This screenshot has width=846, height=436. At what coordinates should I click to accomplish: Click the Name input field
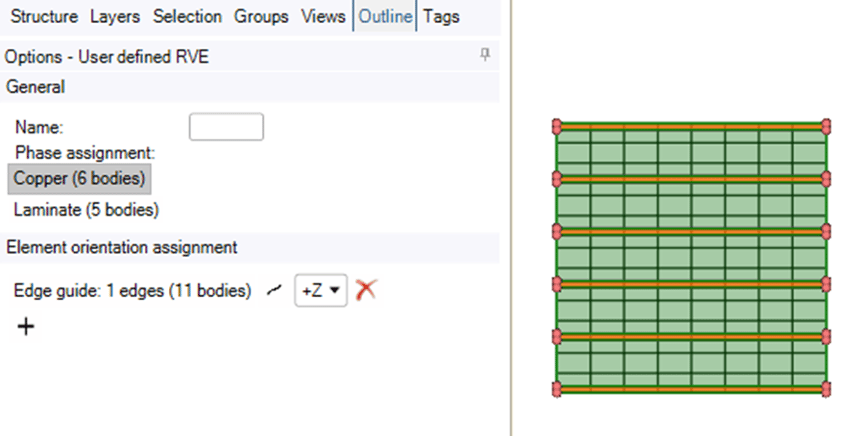(x=226, y=127)
